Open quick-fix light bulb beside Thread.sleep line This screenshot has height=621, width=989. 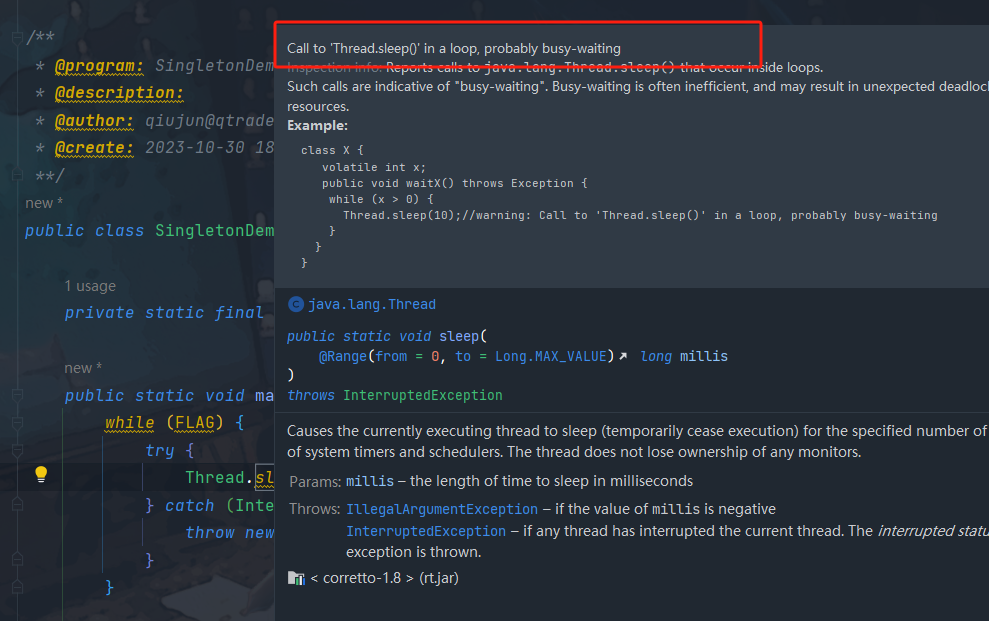point(41,474)
